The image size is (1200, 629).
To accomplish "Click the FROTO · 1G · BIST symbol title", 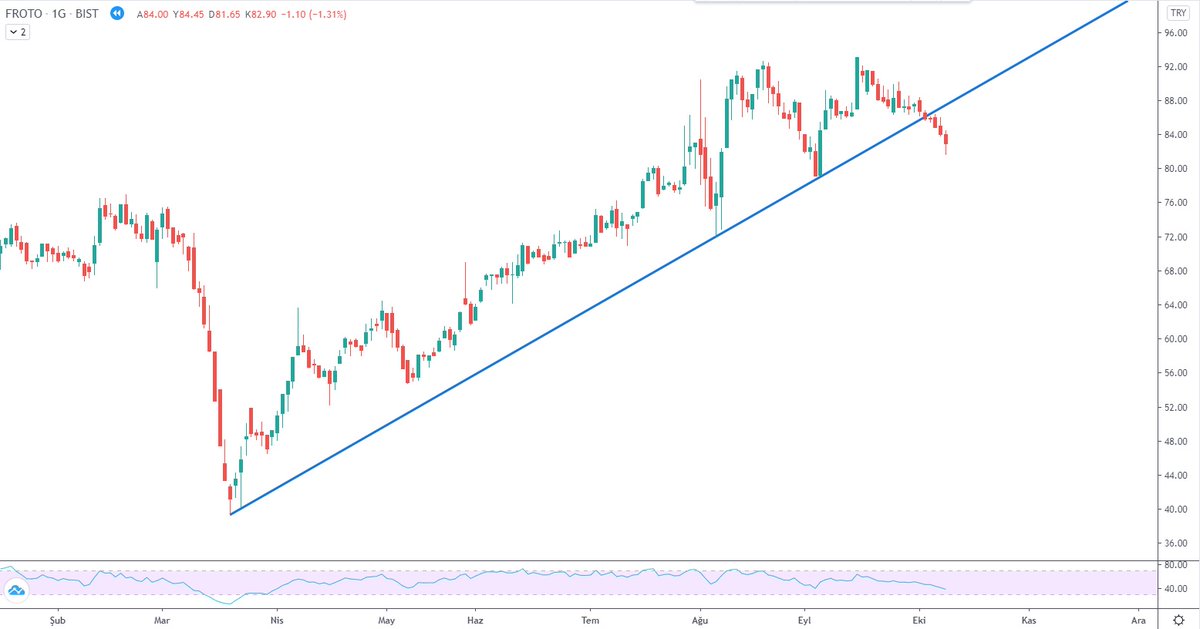I will (x=52, y=13).
